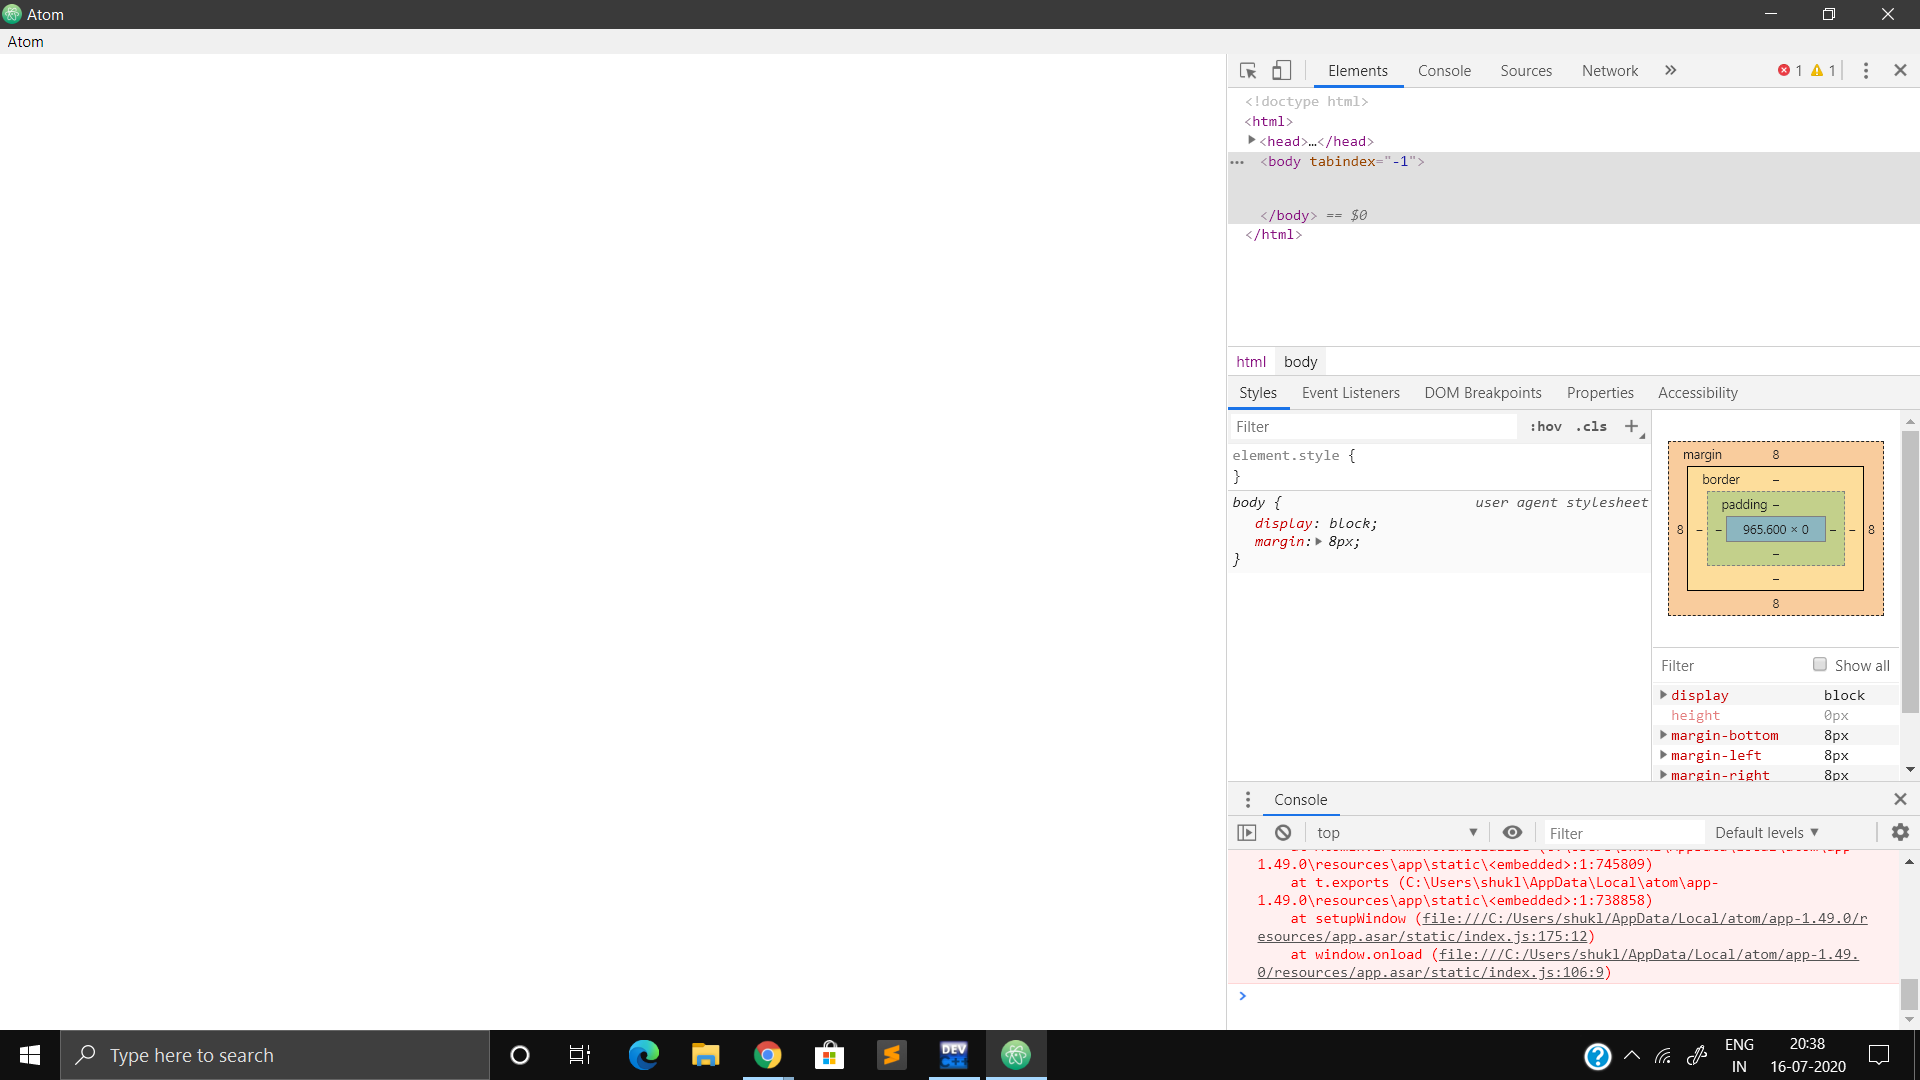Open console settings gear icon
The height and width of the screenshot is (1080, 1920).
(1900, 833)
